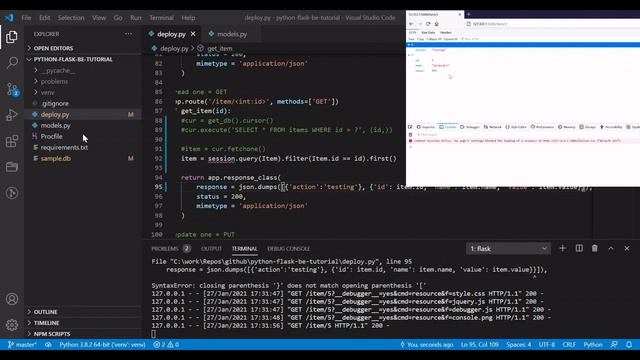The height and width of the screenshot is (360, 640).
Task: Switch to the DEBUG CONSOLE tab
Action: point(288,248)
